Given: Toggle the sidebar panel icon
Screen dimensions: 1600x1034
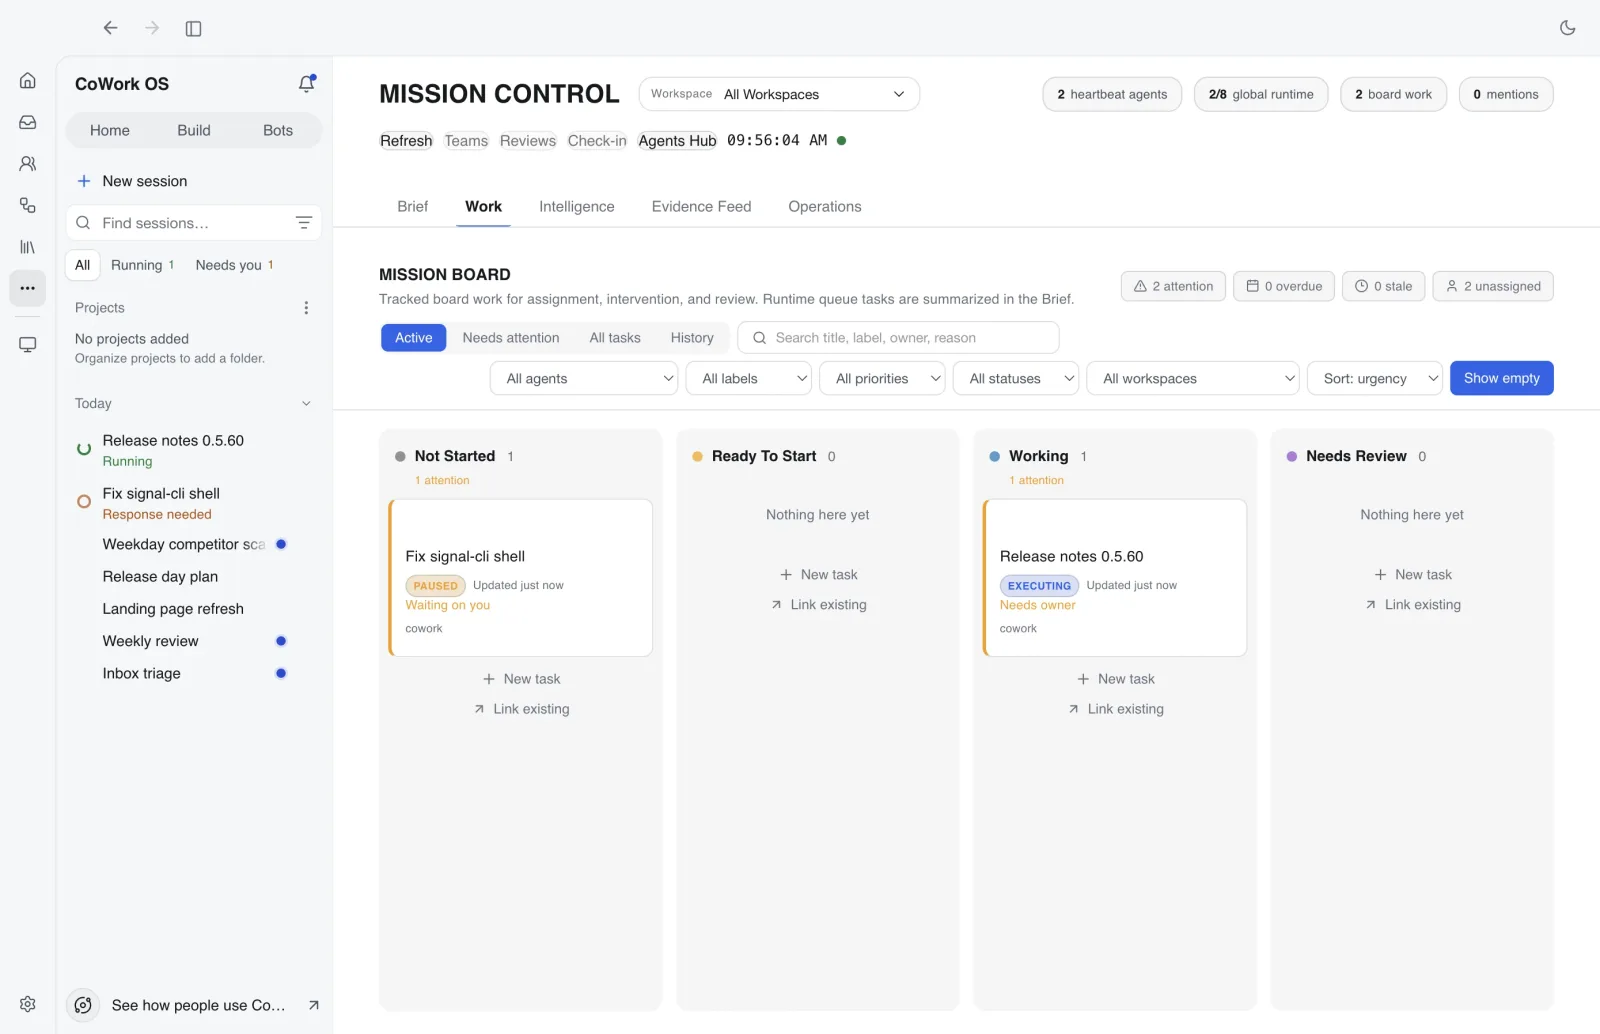Looking at the screenshot, I should point(194,28).
